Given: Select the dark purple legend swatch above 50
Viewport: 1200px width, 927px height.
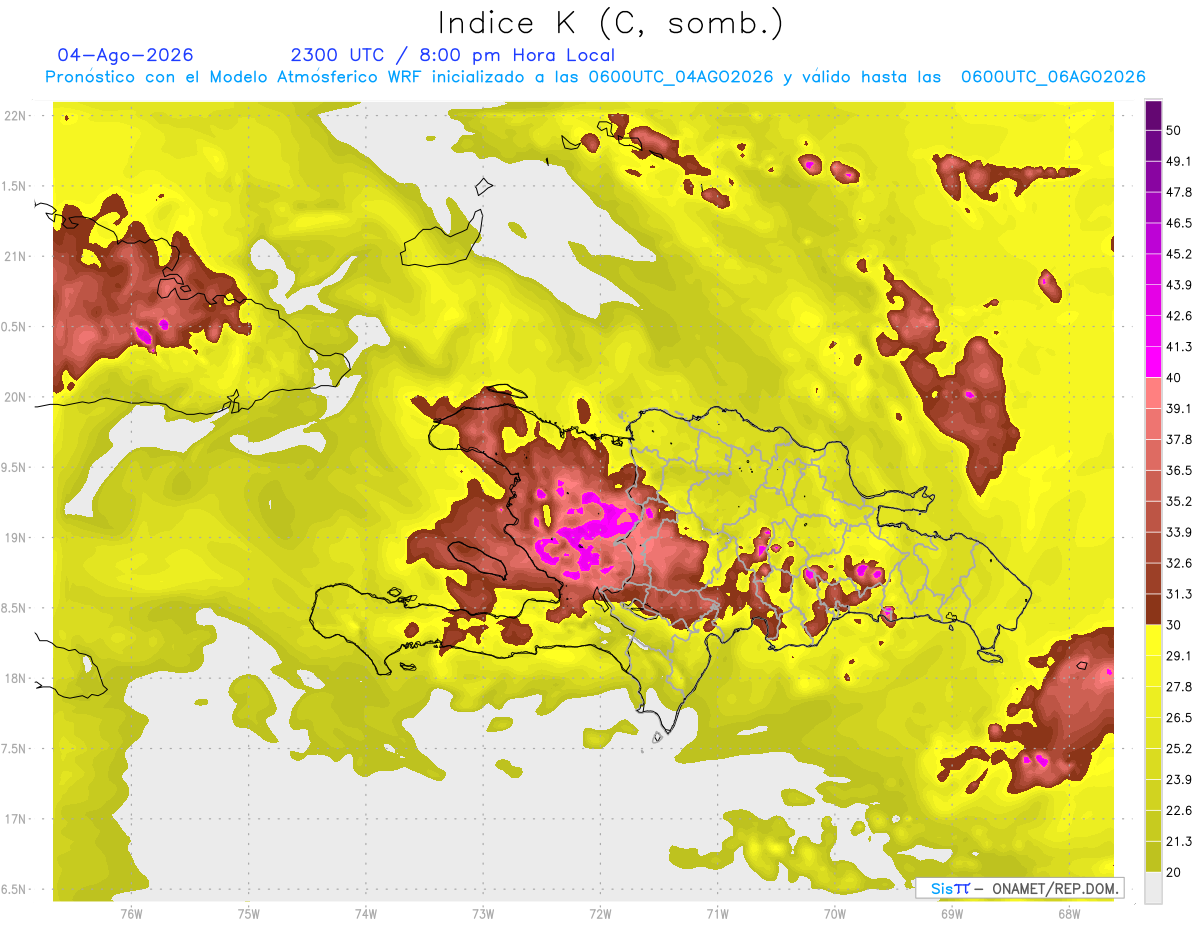Looking at the screenshot, I should coord(1153,115).
